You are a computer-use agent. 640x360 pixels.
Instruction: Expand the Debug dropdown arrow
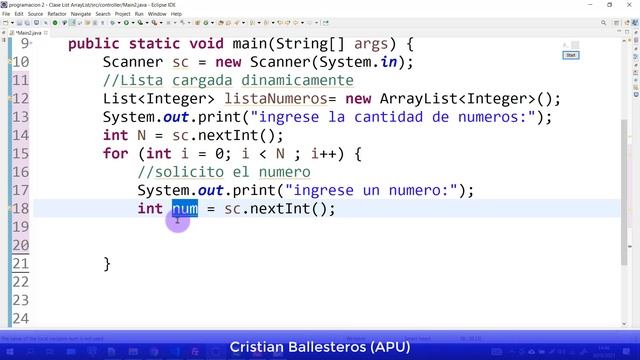point(119,23)
